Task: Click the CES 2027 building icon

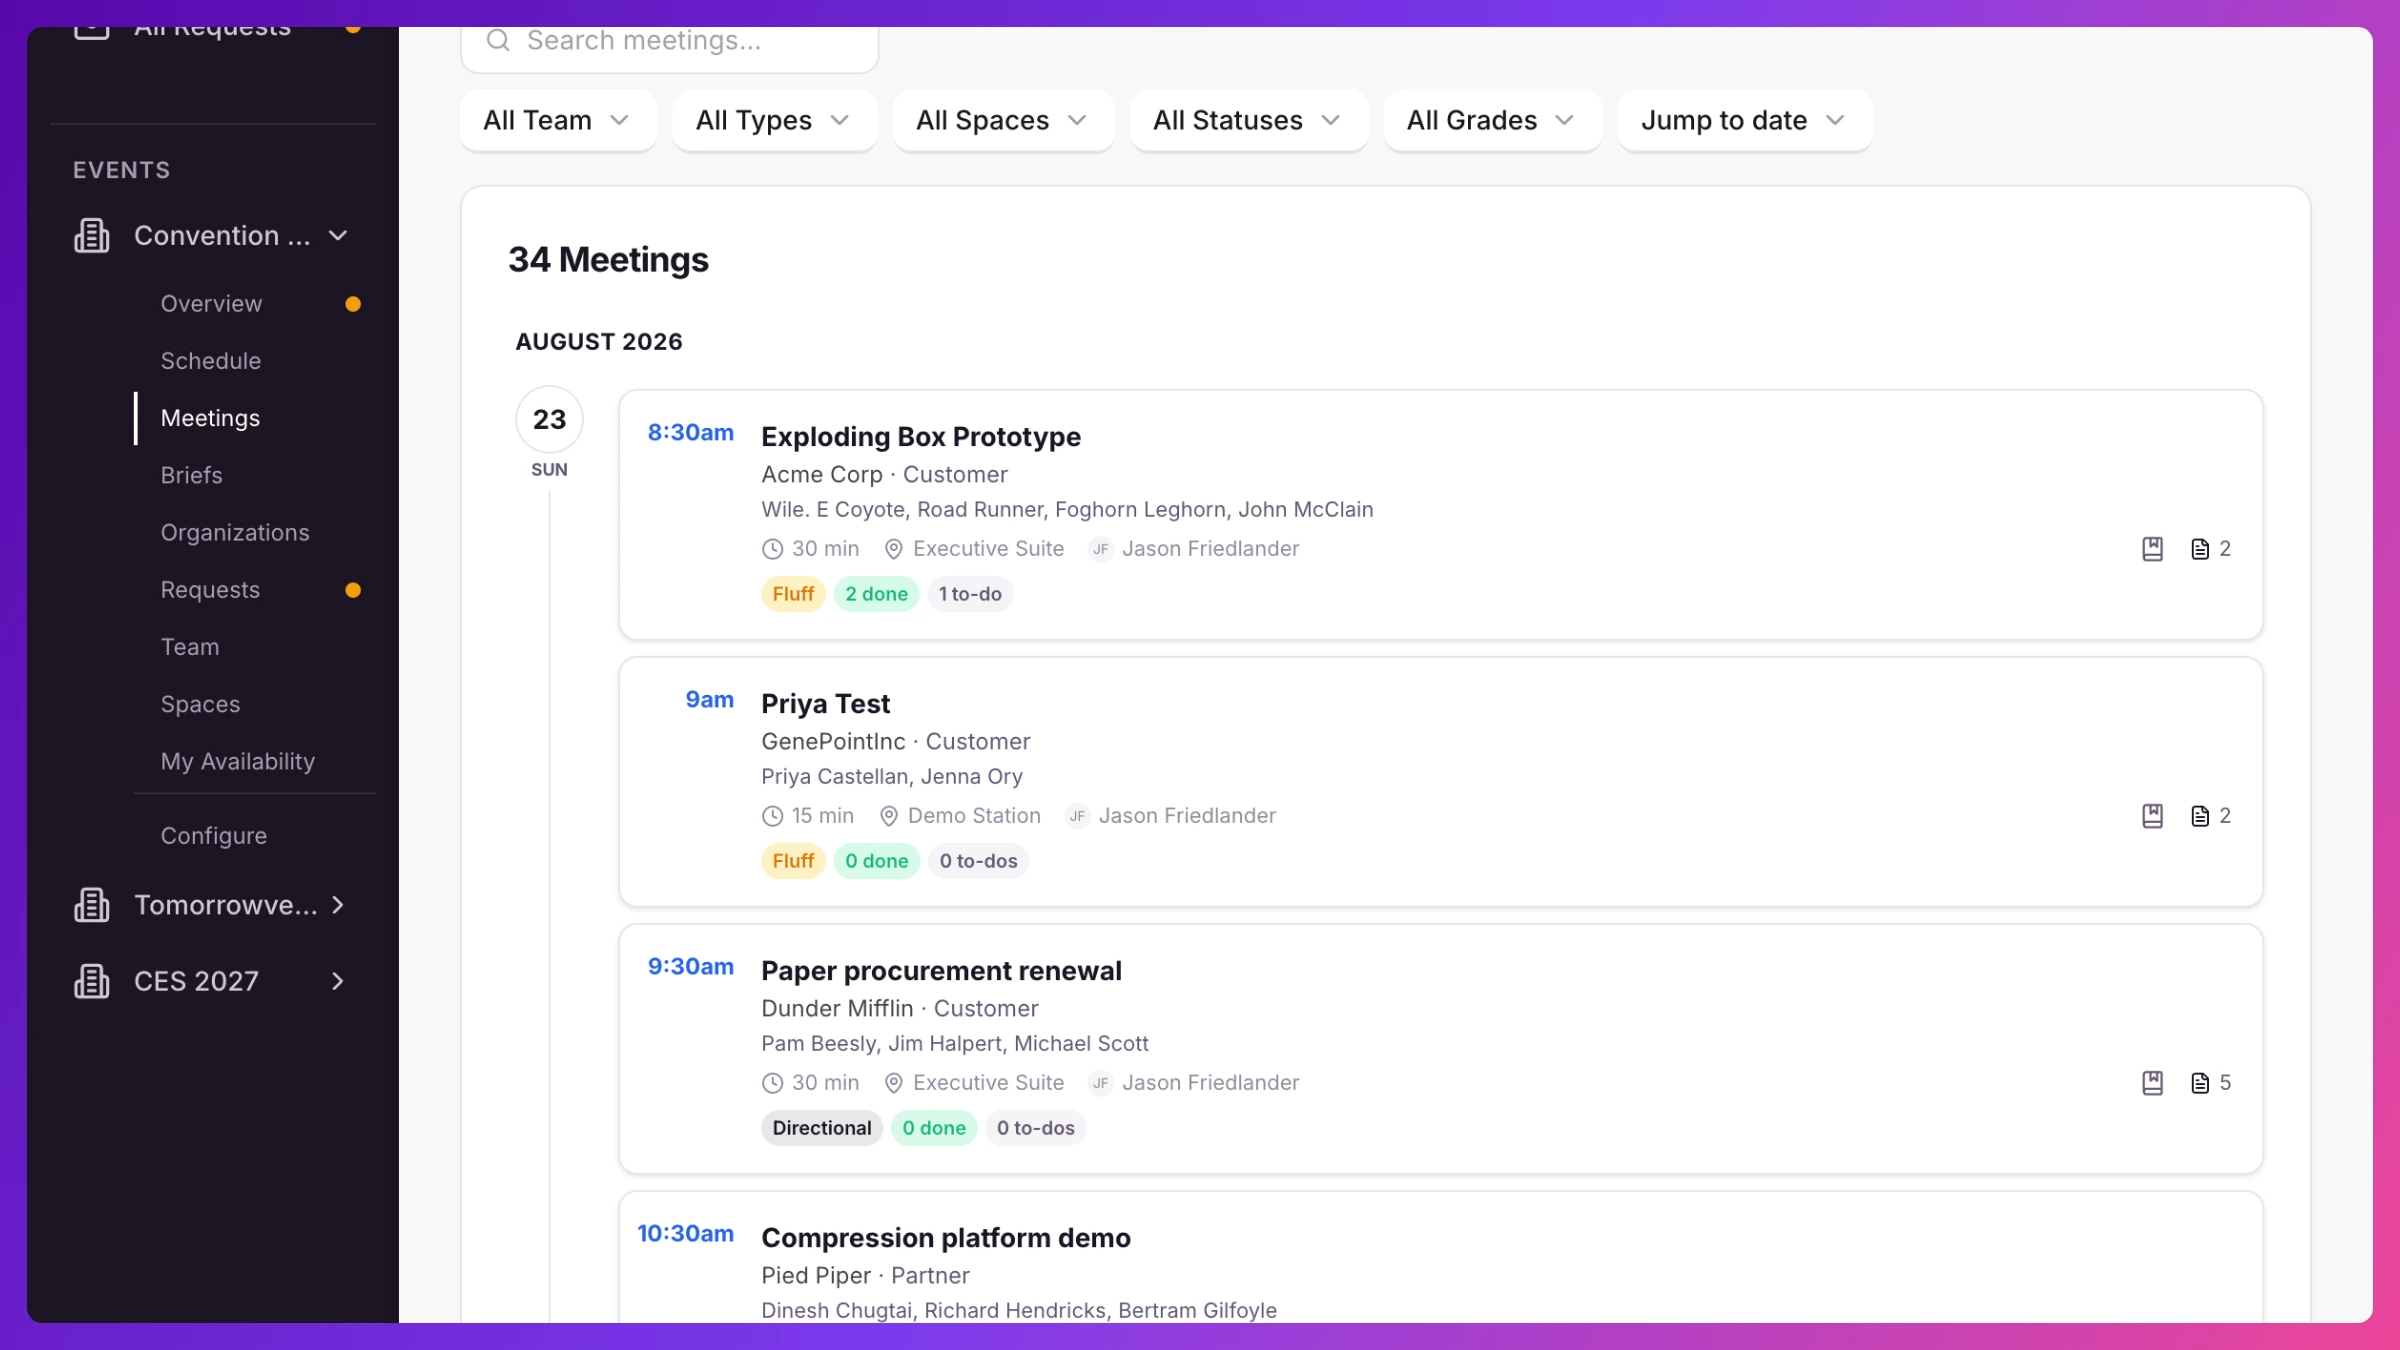Action: pyautogui.click(x=91, y=981)
